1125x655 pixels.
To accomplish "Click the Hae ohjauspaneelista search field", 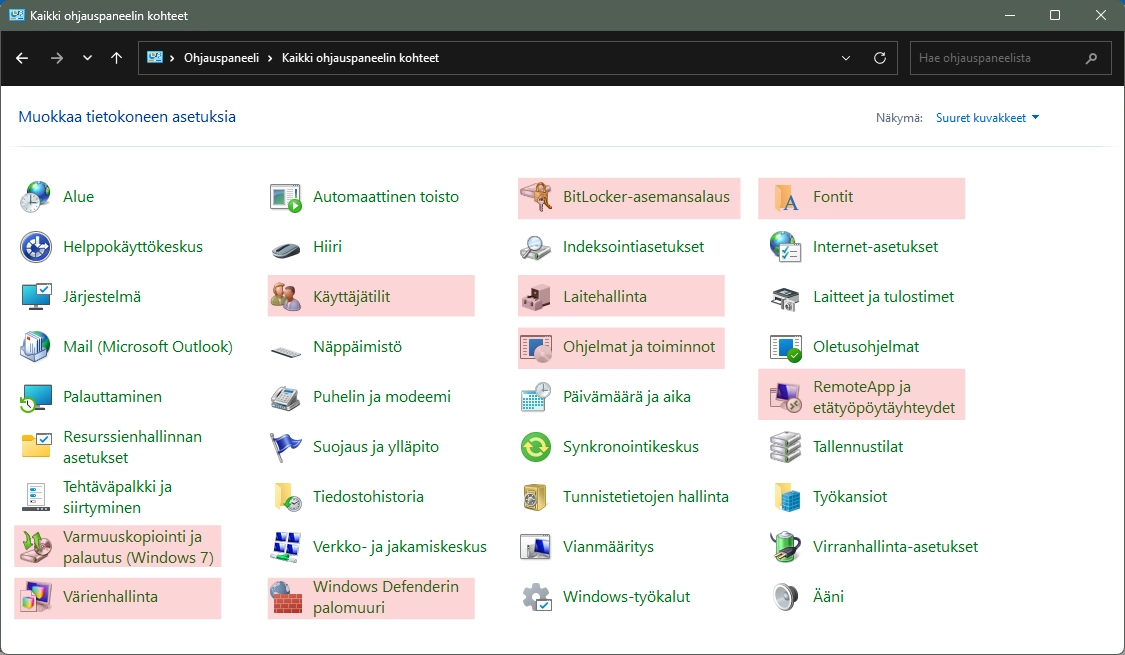I will pos(996,58).
